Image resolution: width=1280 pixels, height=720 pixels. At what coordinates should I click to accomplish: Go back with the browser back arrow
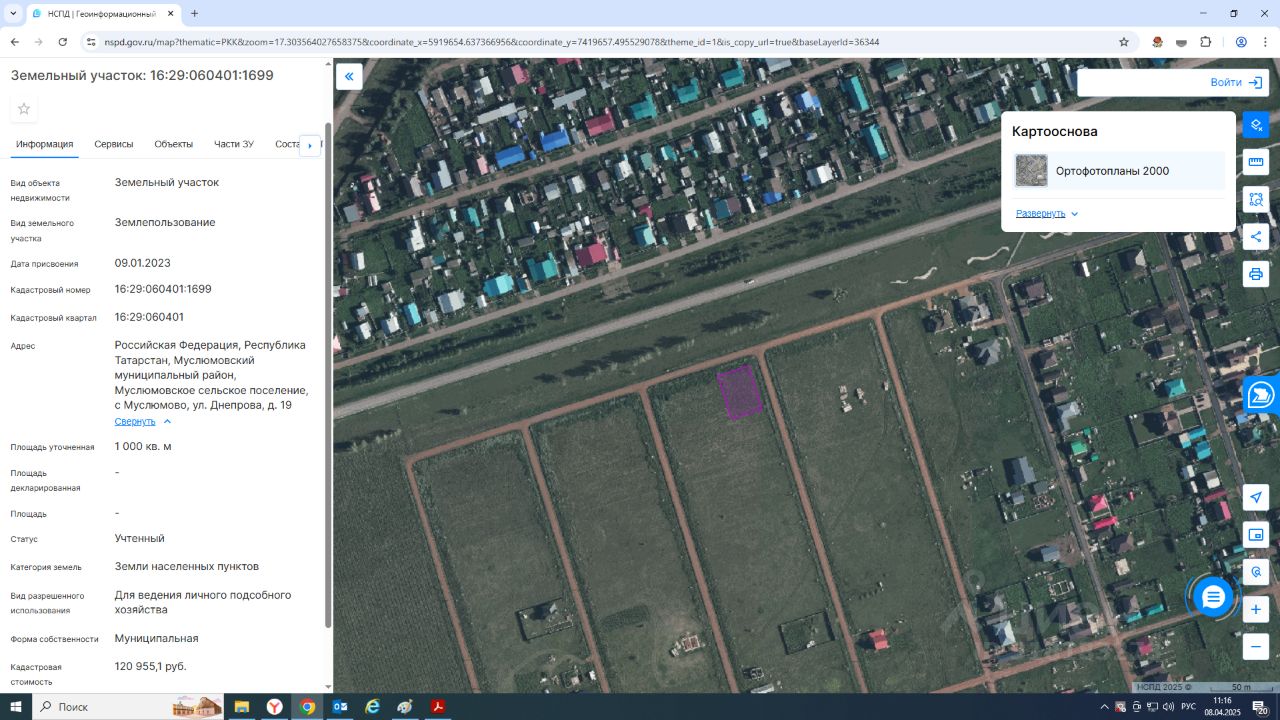[x=14, y=42]
